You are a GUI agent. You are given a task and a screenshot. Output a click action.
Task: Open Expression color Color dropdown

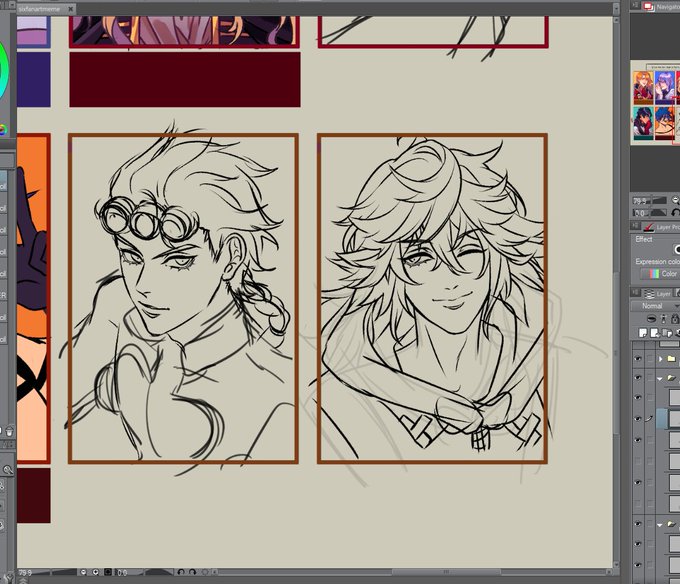pyautogui.click(x=660, y=274)
